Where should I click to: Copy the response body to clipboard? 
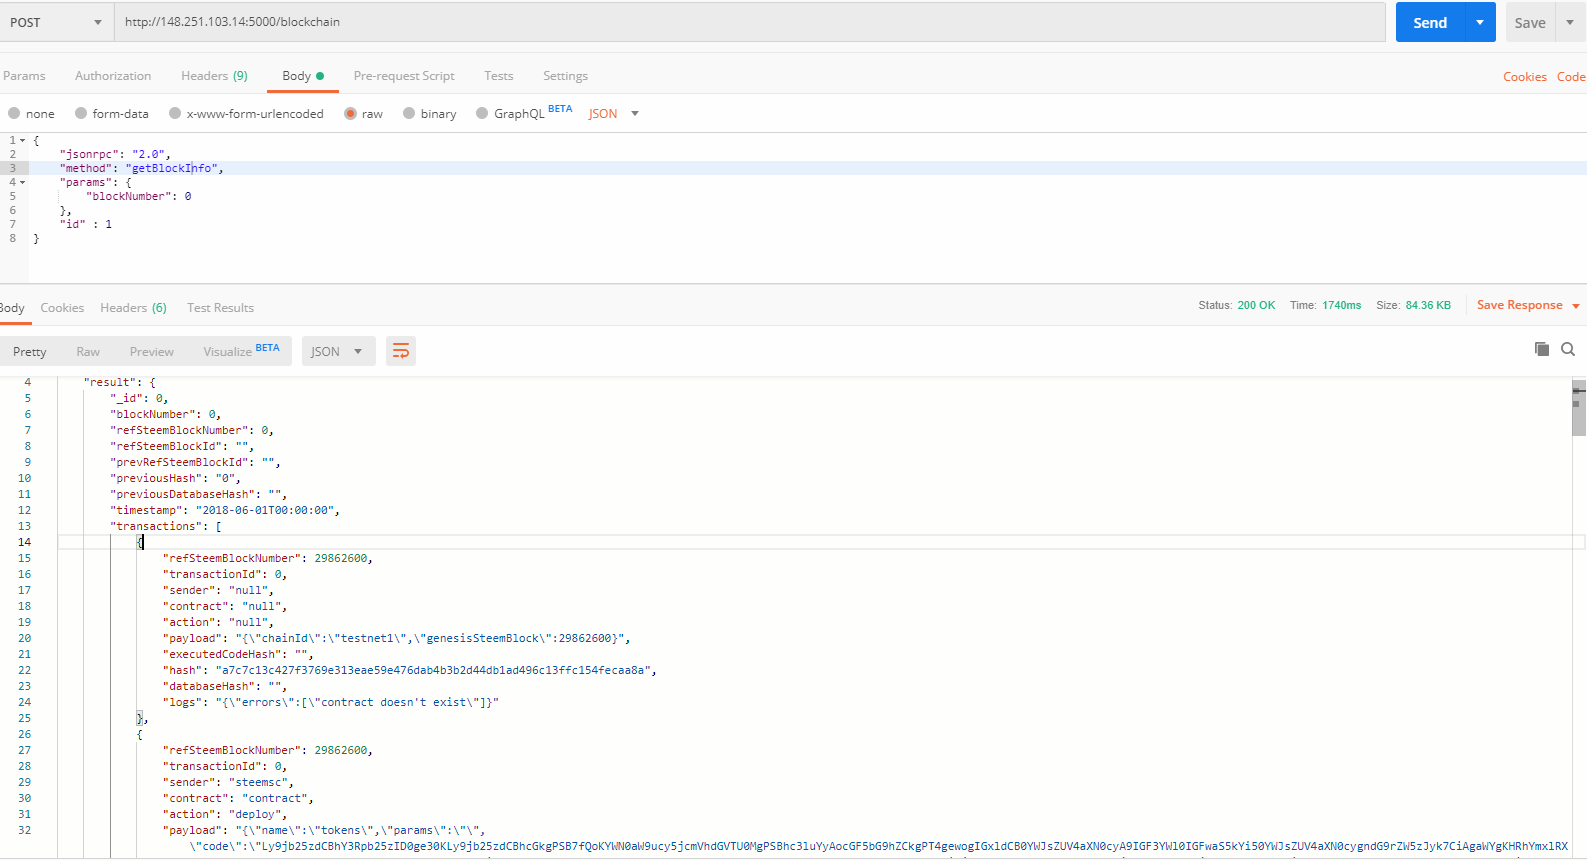tap(1542, 349)
